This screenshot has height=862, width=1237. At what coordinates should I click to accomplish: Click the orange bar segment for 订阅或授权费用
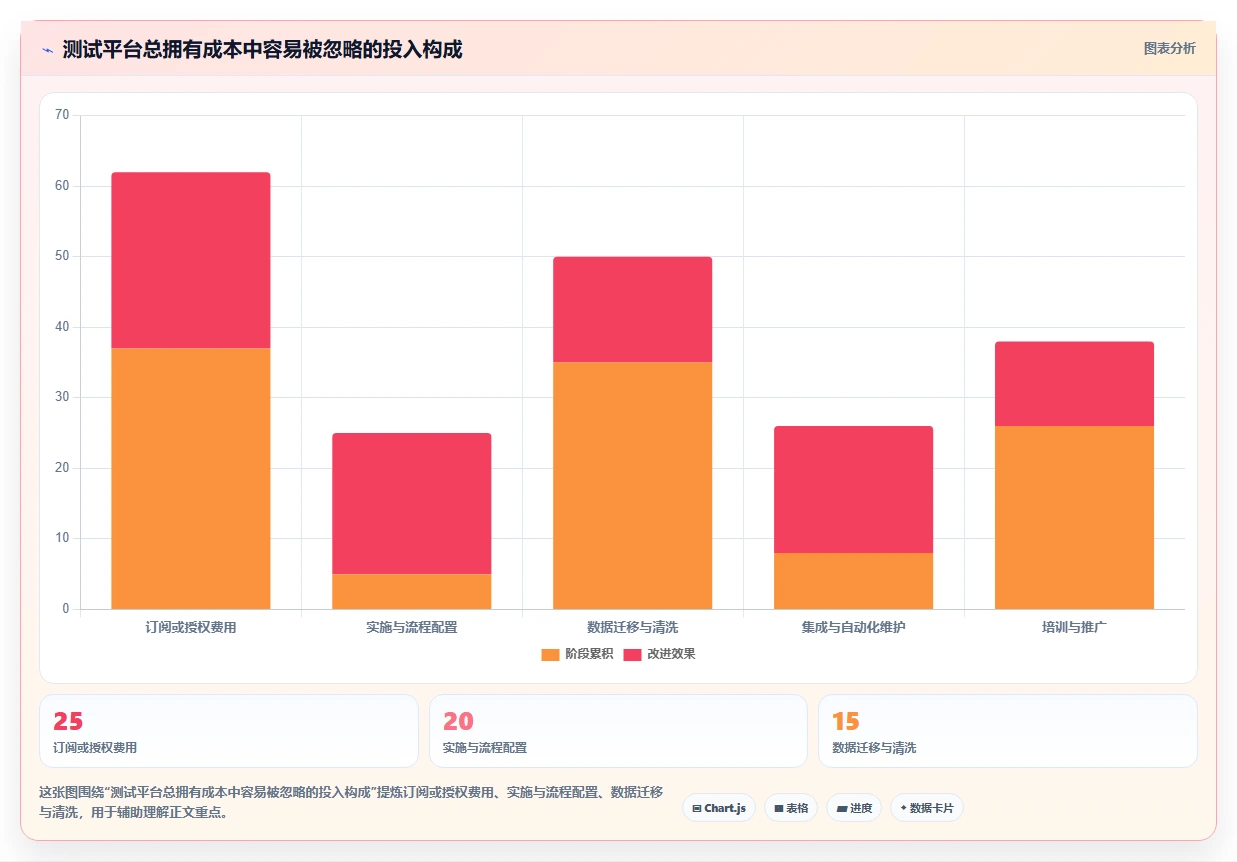(191, 478)
